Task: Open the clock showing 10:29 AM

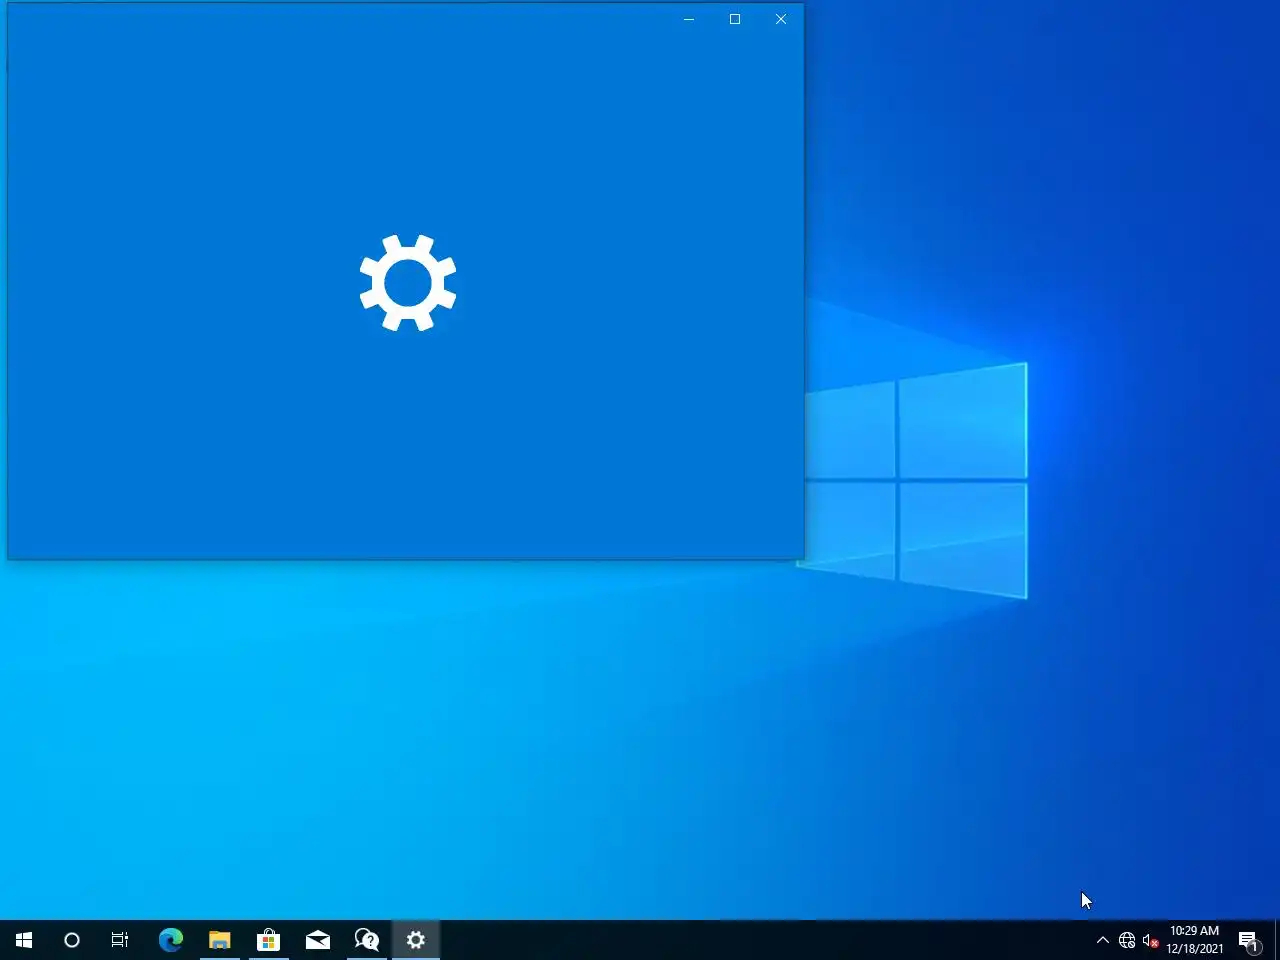Action: [1194, 940]
